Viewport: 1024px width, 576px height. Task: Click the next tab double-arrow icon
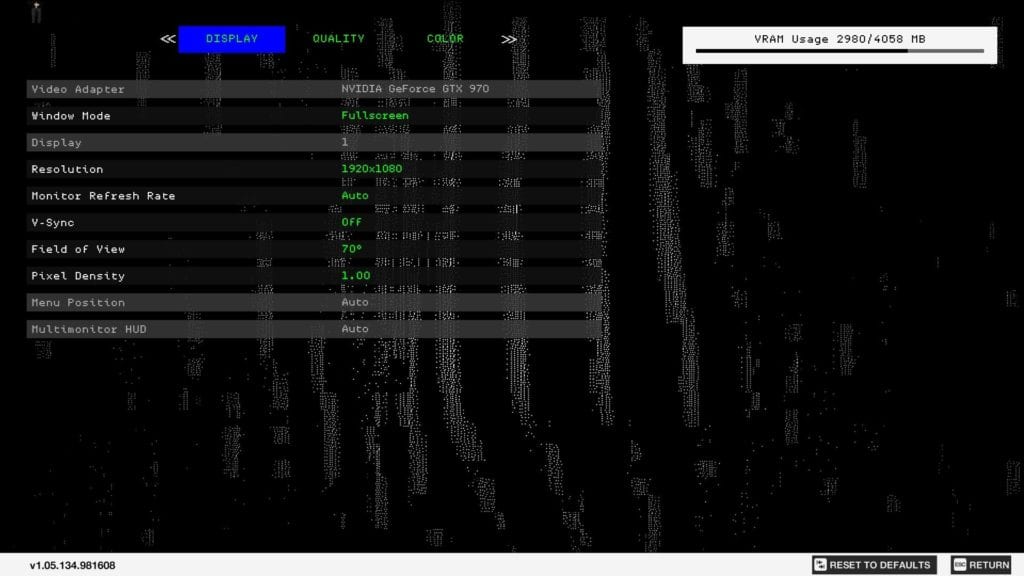pos(509,39)
